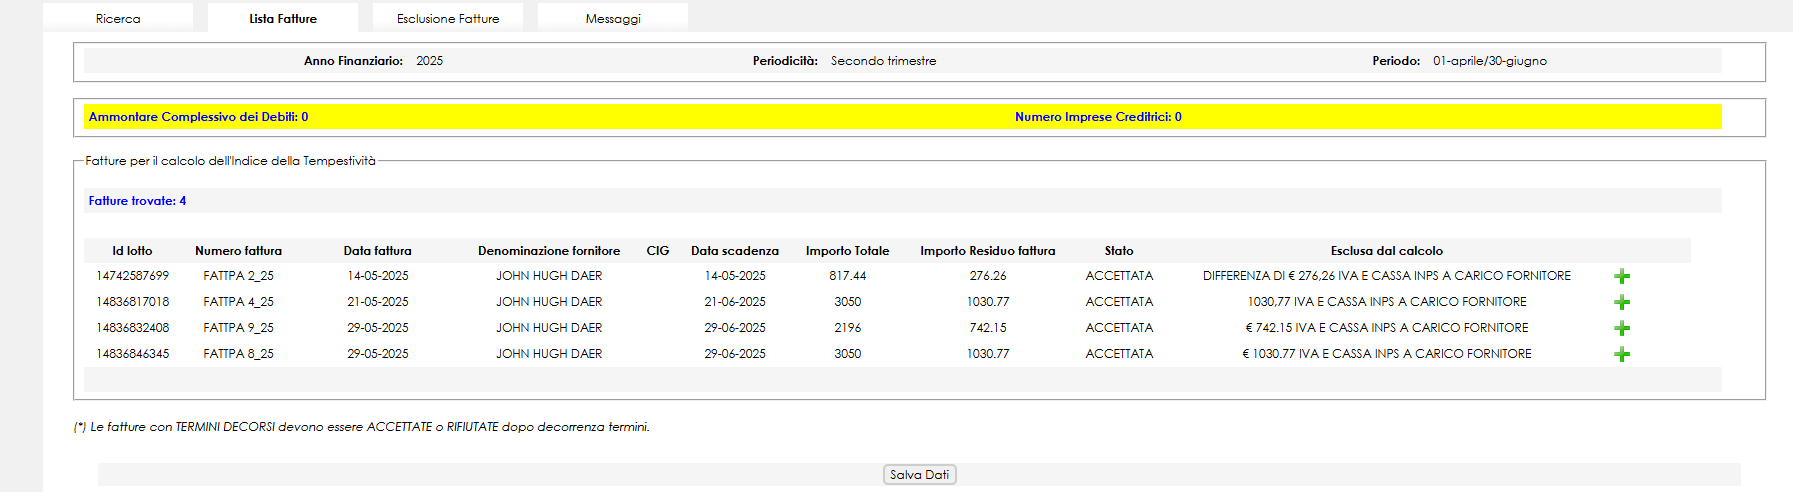
Task: Open the Ricerca tab
Action: [x=118, y=18]
